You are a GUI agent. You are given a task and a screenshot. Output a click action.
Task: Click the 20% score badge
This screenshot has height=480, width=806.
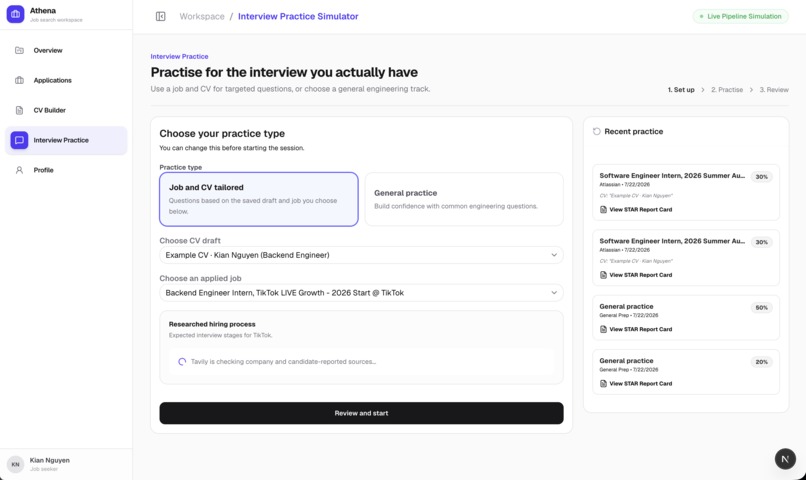pyautogui.click(x=761, y=362)
